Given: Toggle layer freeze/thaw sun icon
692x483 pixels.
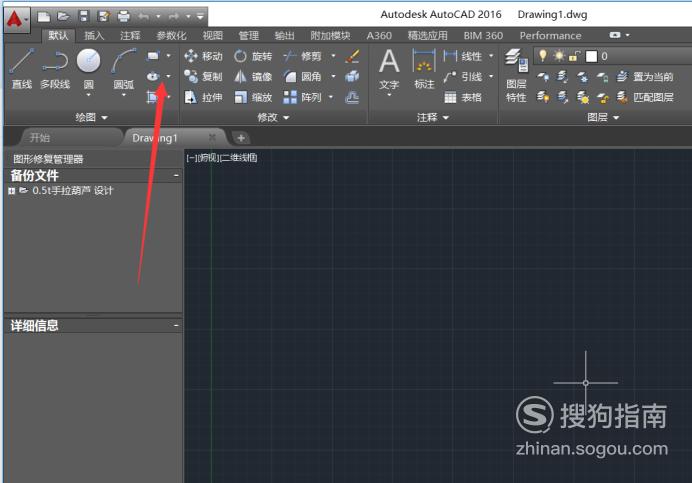Looking at the screenshot, I should click(x=559, y=56).
